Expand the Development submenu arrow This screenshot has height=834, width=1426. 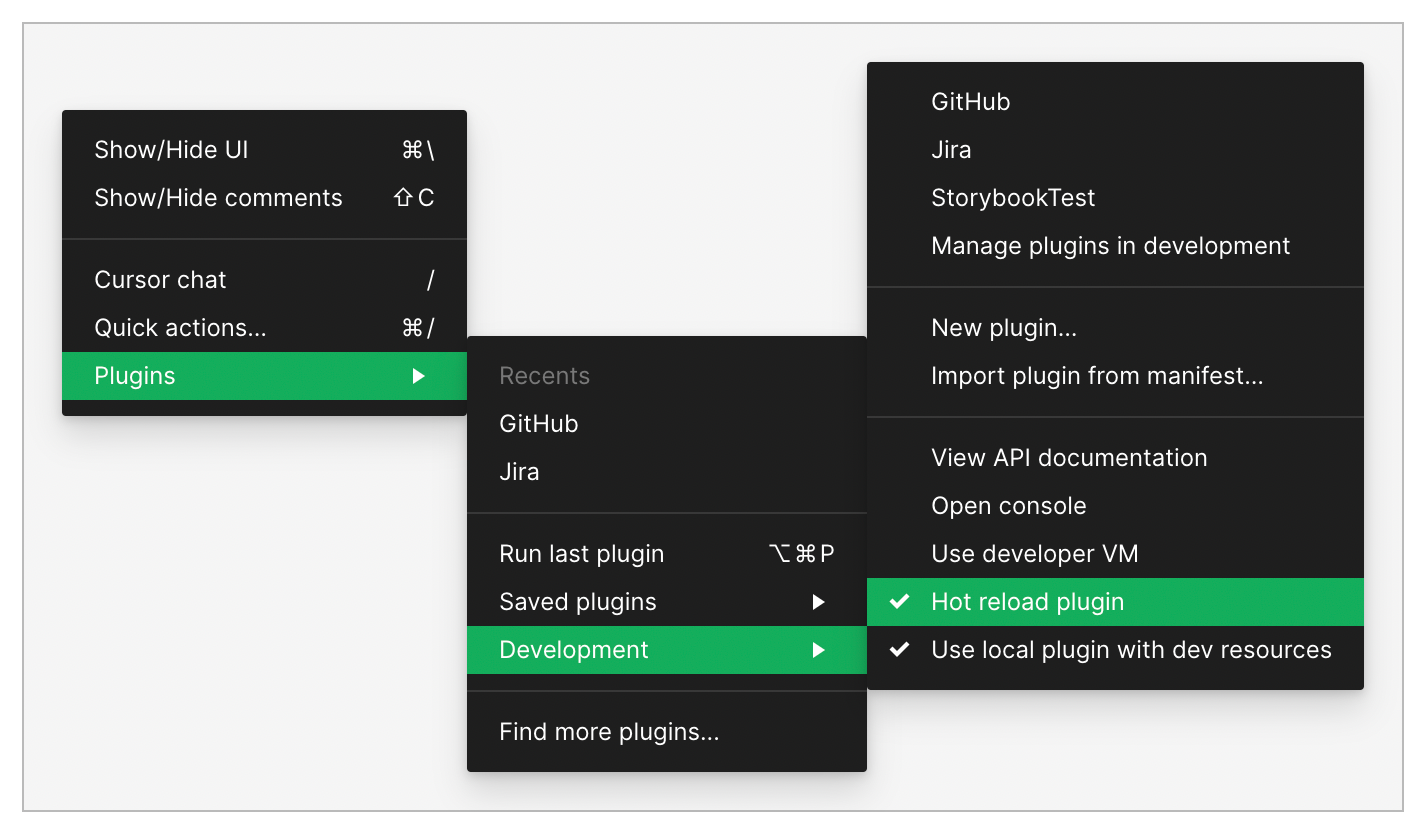point(818,650)
